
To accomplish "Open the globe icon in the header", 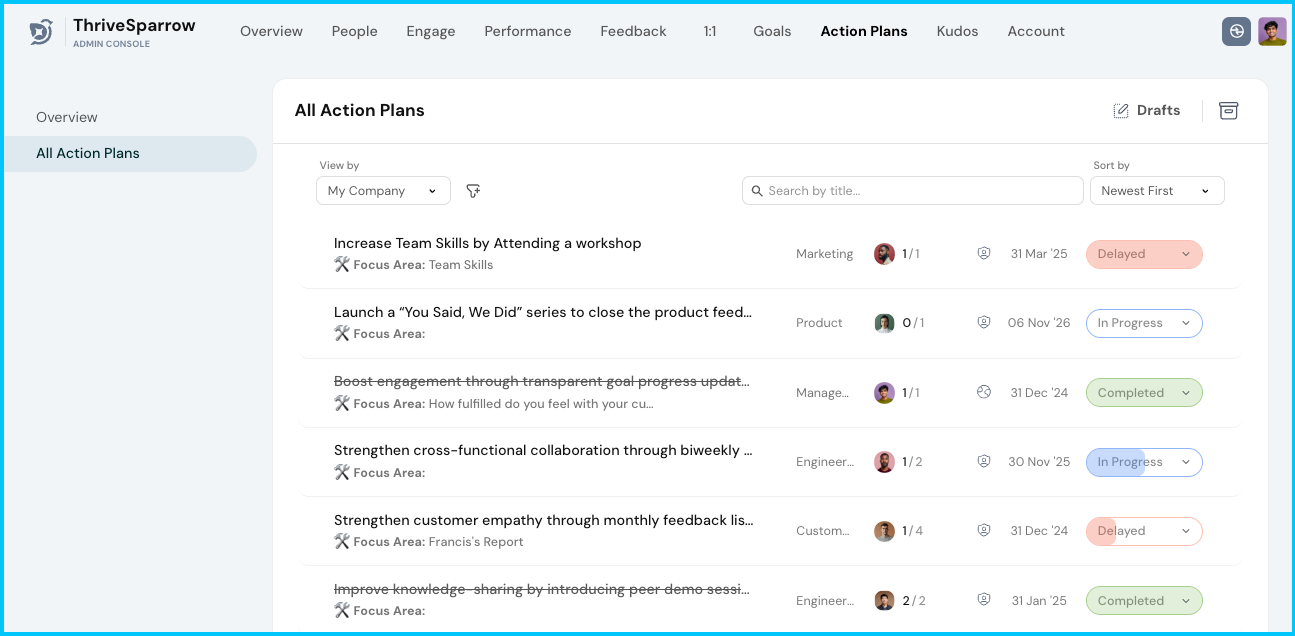I will click(x=1236, y=32).
